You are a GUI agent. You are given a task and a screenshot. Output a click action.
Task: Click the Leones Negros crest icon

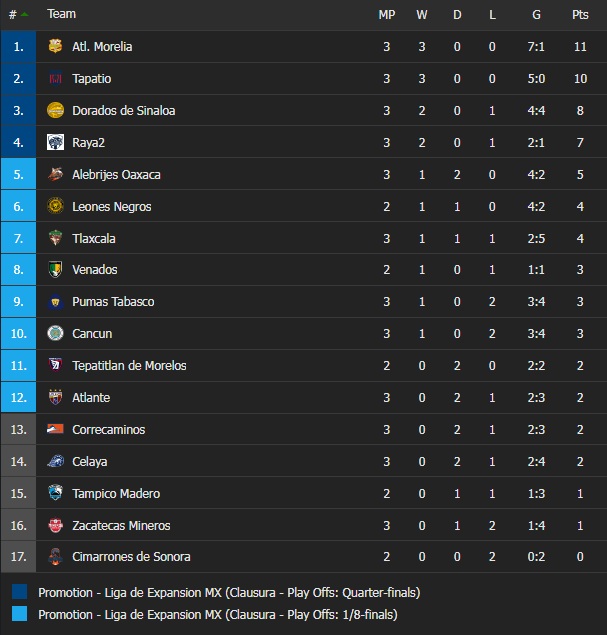(55, 206)
